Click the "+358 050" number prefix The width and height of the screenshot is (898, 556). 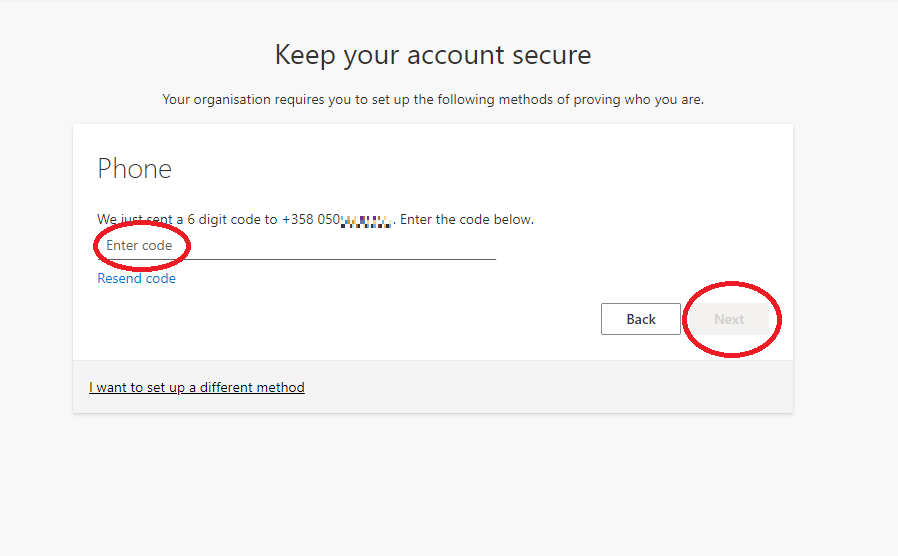click(311, 219)
